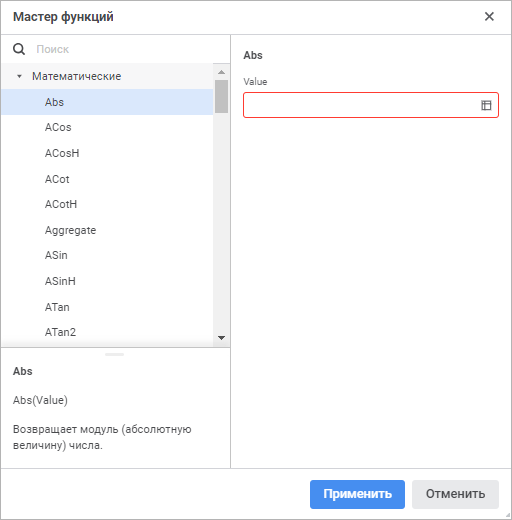Select the Aggregate function
Viewport: 512px width, 520px height.
coord(107,230)
